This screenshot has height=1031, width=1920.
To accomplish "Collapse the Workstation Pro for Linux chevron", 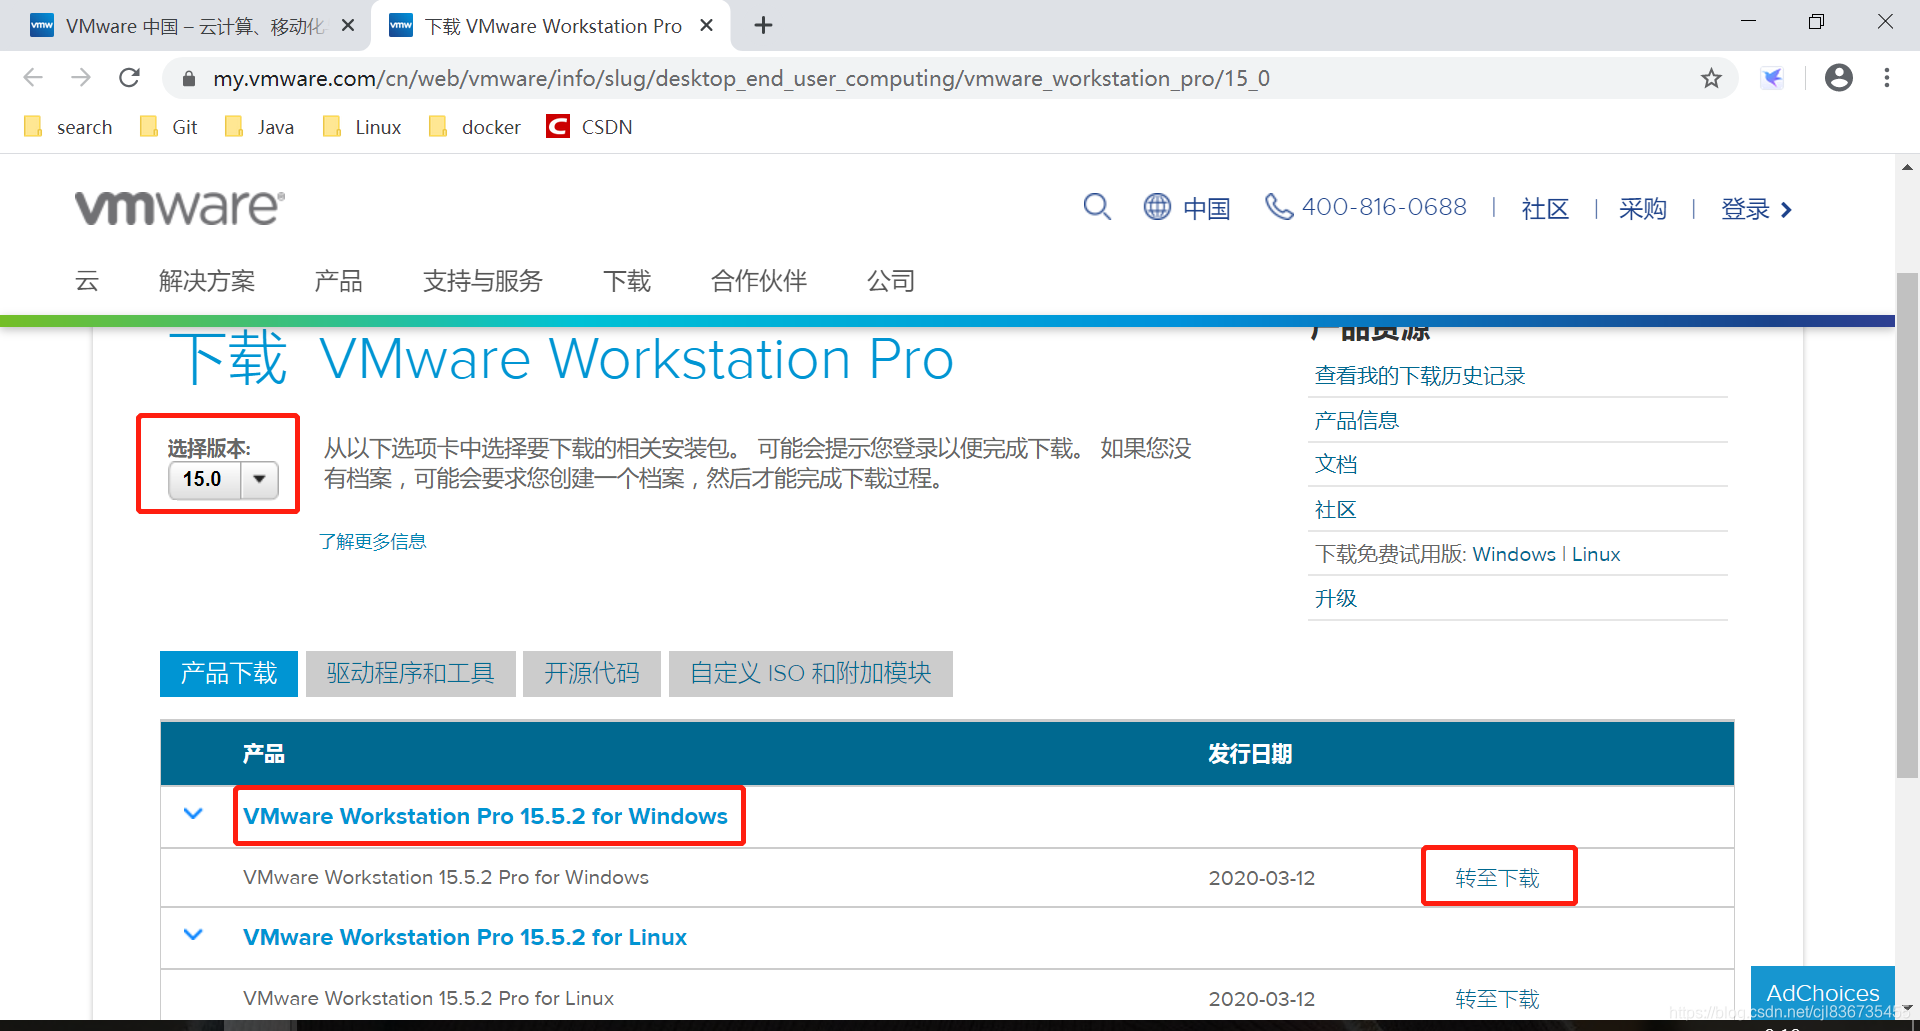I will click(193, 935).
